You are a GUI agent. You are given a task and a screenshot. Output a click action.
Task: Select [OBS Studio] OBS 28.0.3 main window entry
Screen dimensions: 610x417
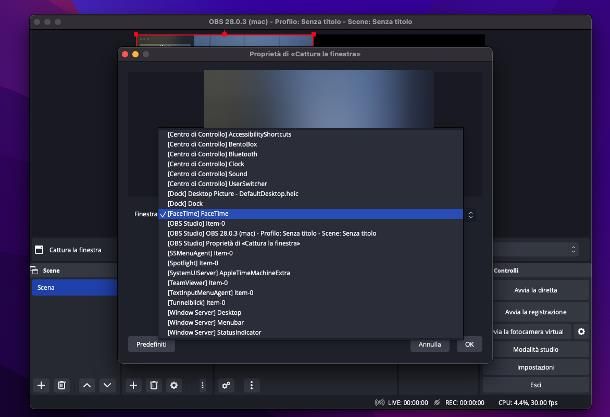(310, 233)
